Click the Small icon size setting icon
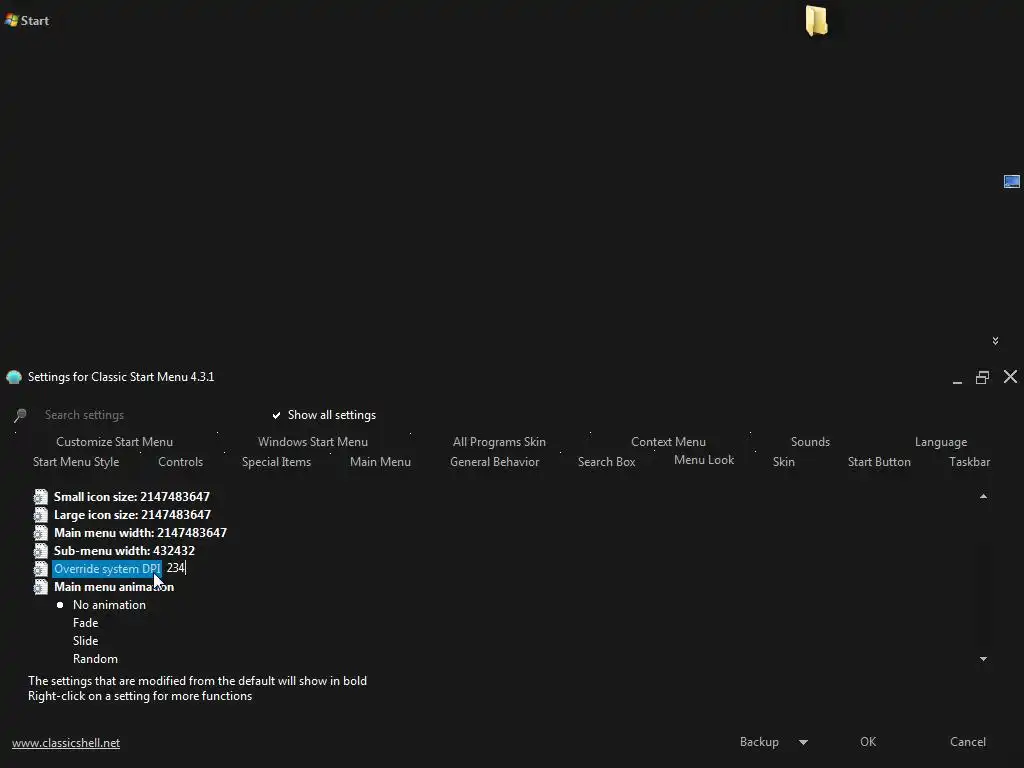The image size is (1024, 768). tap(40, 497)
